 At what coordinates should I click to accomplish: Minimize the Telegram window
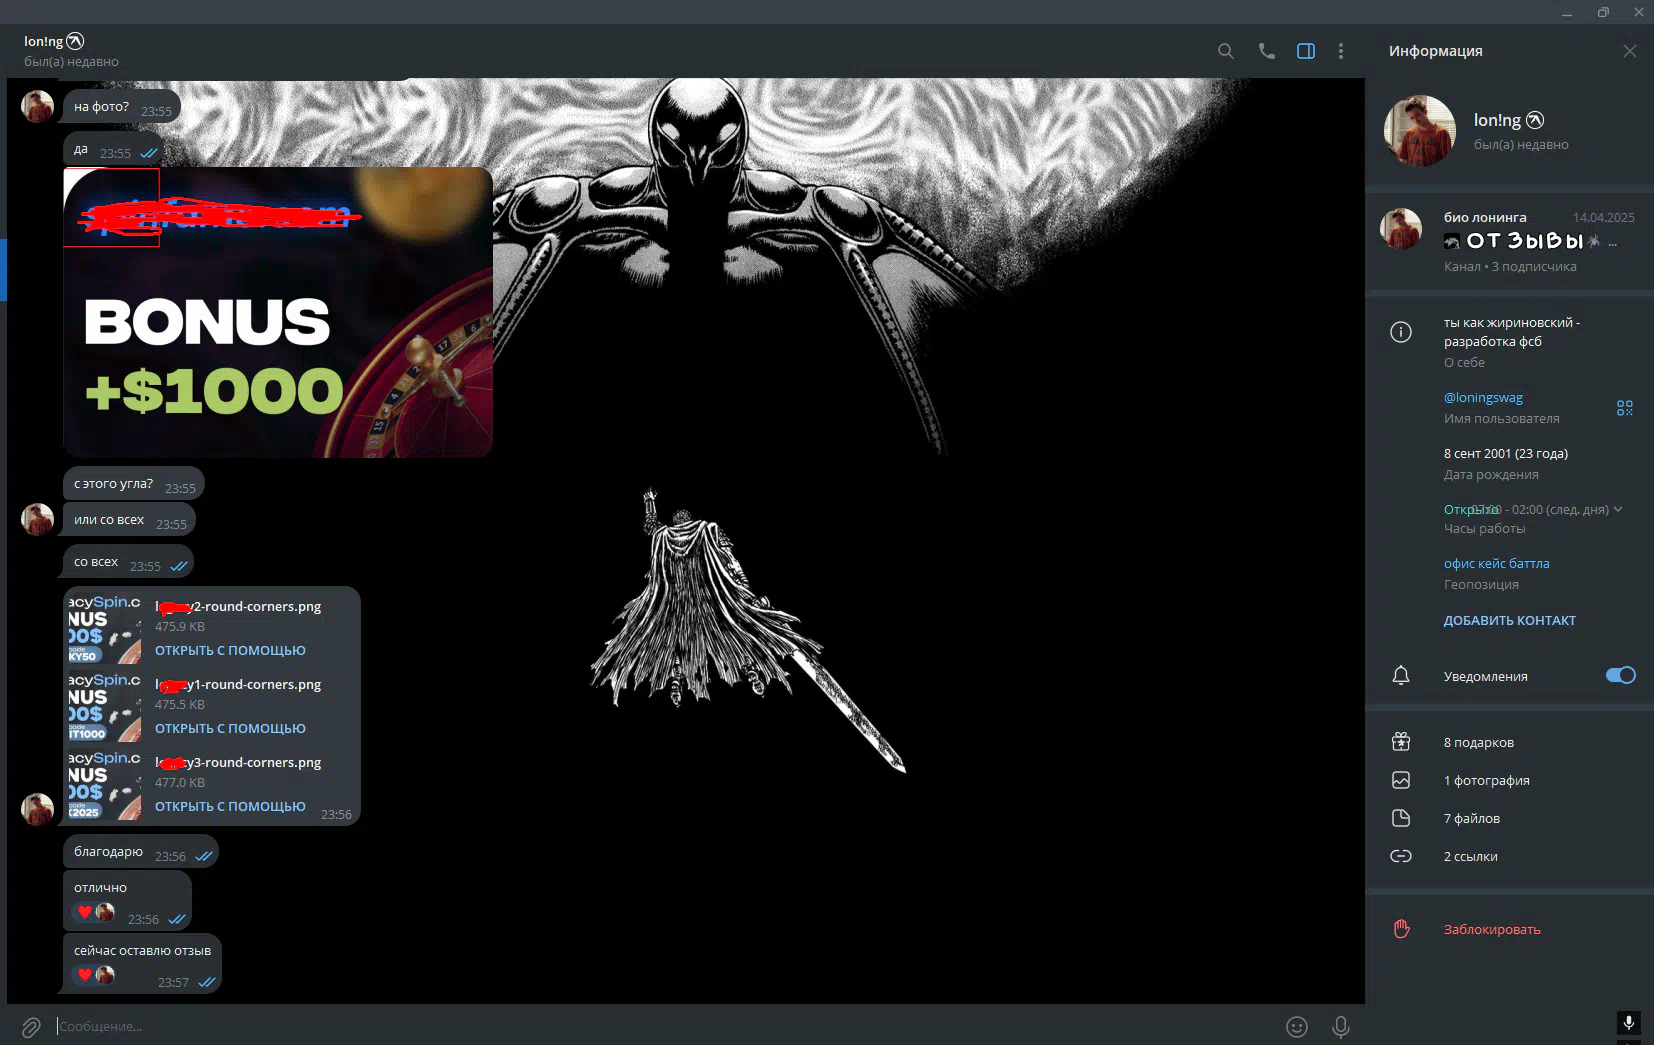click(x=1567, y=12)
